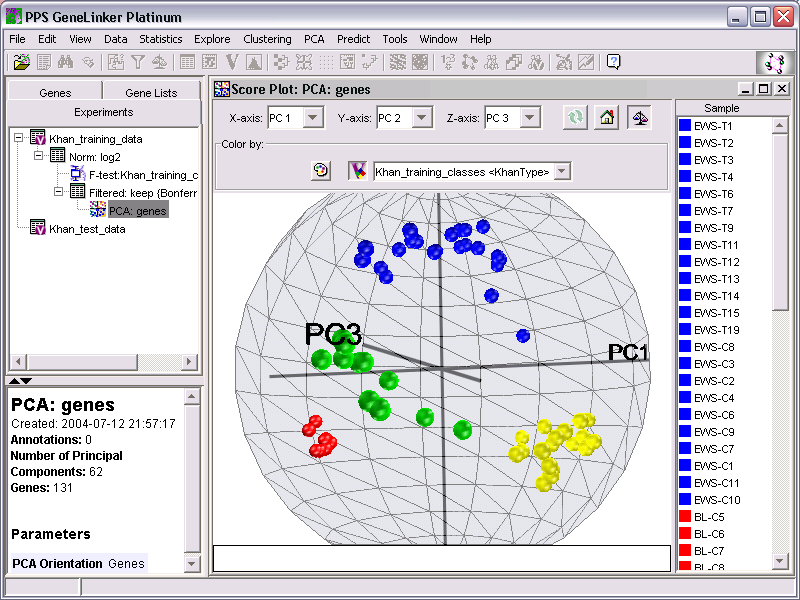This screenshot has height=600, width=800.
Task: Select the Filtered: keep {Bonferr tree item
Action: pos(143,193)
